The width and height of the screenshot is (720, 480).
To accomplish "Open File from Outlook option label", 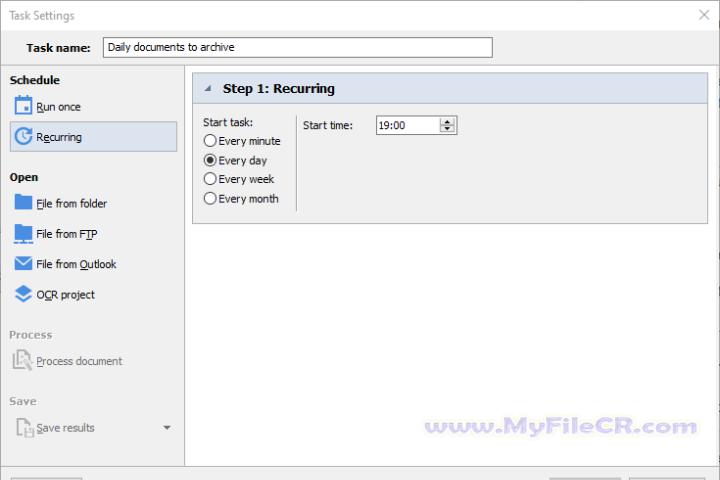I will pyautogui.click(x=76, y=264).
